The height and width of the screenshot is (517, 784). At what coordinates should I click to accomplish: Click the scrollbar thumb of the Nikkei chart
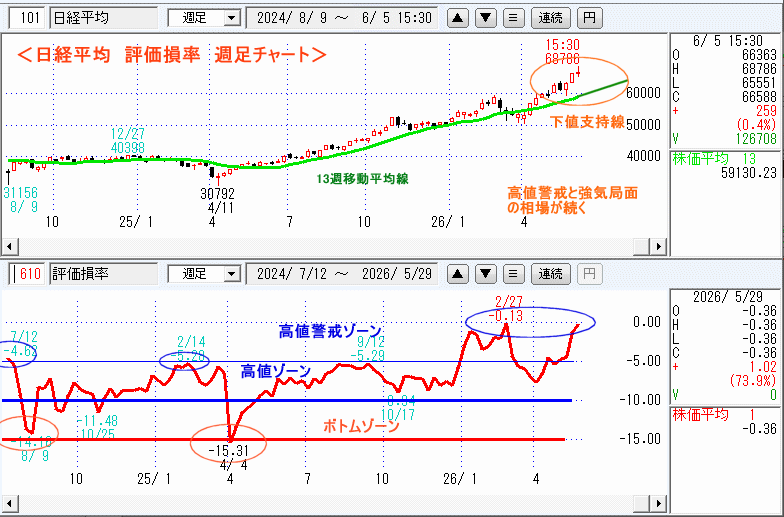[642, 246]
